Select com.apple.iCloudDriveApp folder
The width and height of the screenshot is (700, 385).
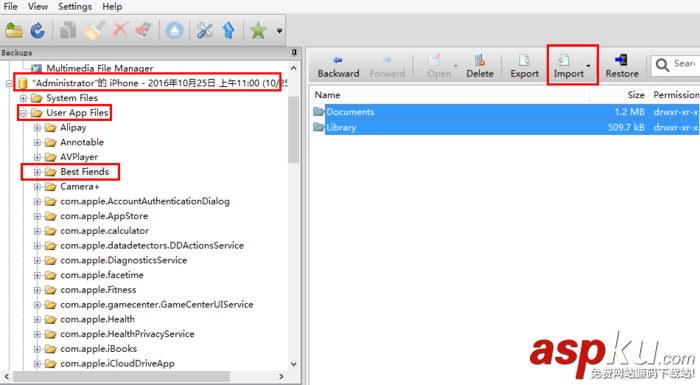click(117, 363)
